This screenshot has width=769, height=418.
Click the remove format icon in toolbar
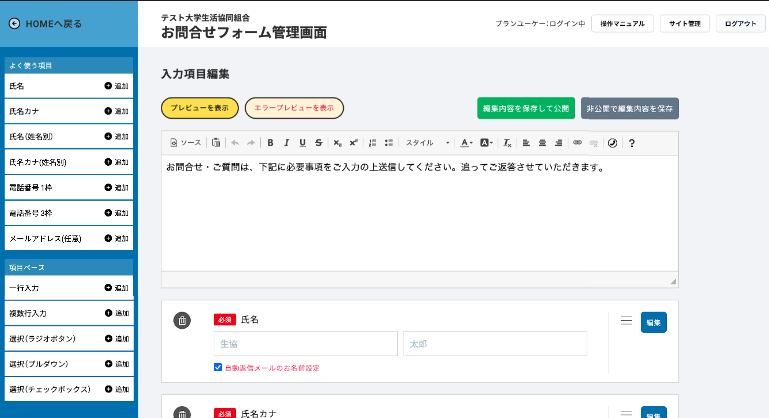point(508,143)
